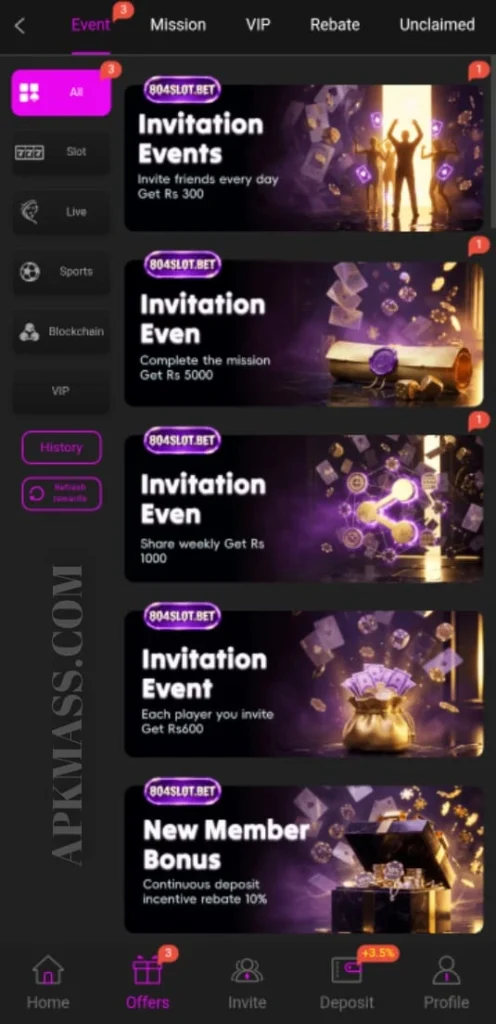The width and height of the screenshot is (496, 1024).
Task: Tap the back arrow icon
Action: tap(20, 26)
